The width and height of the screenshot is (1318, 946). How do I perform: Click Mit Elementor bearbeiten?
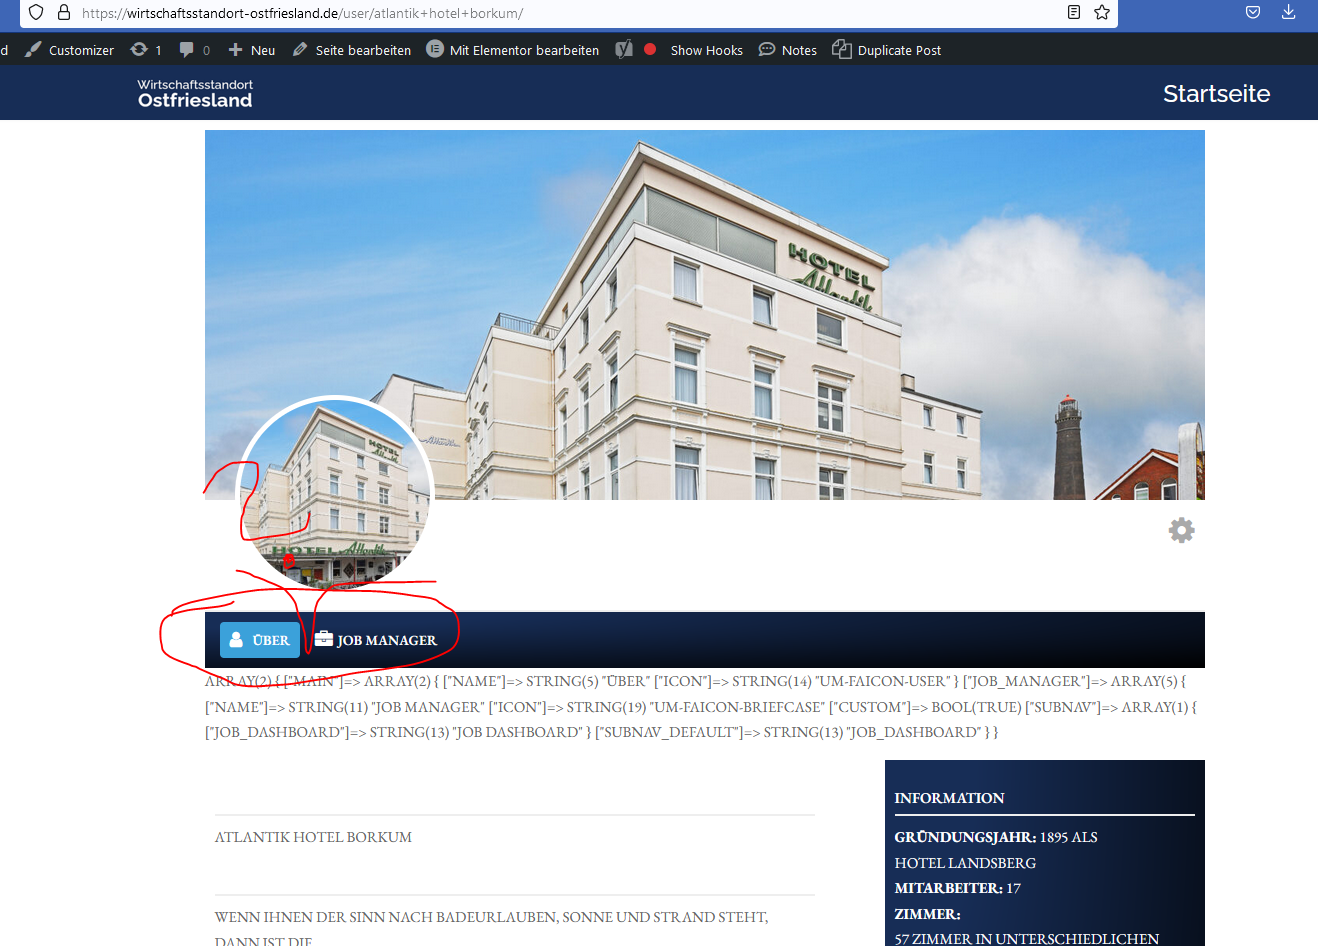click(x=513, y=50)
